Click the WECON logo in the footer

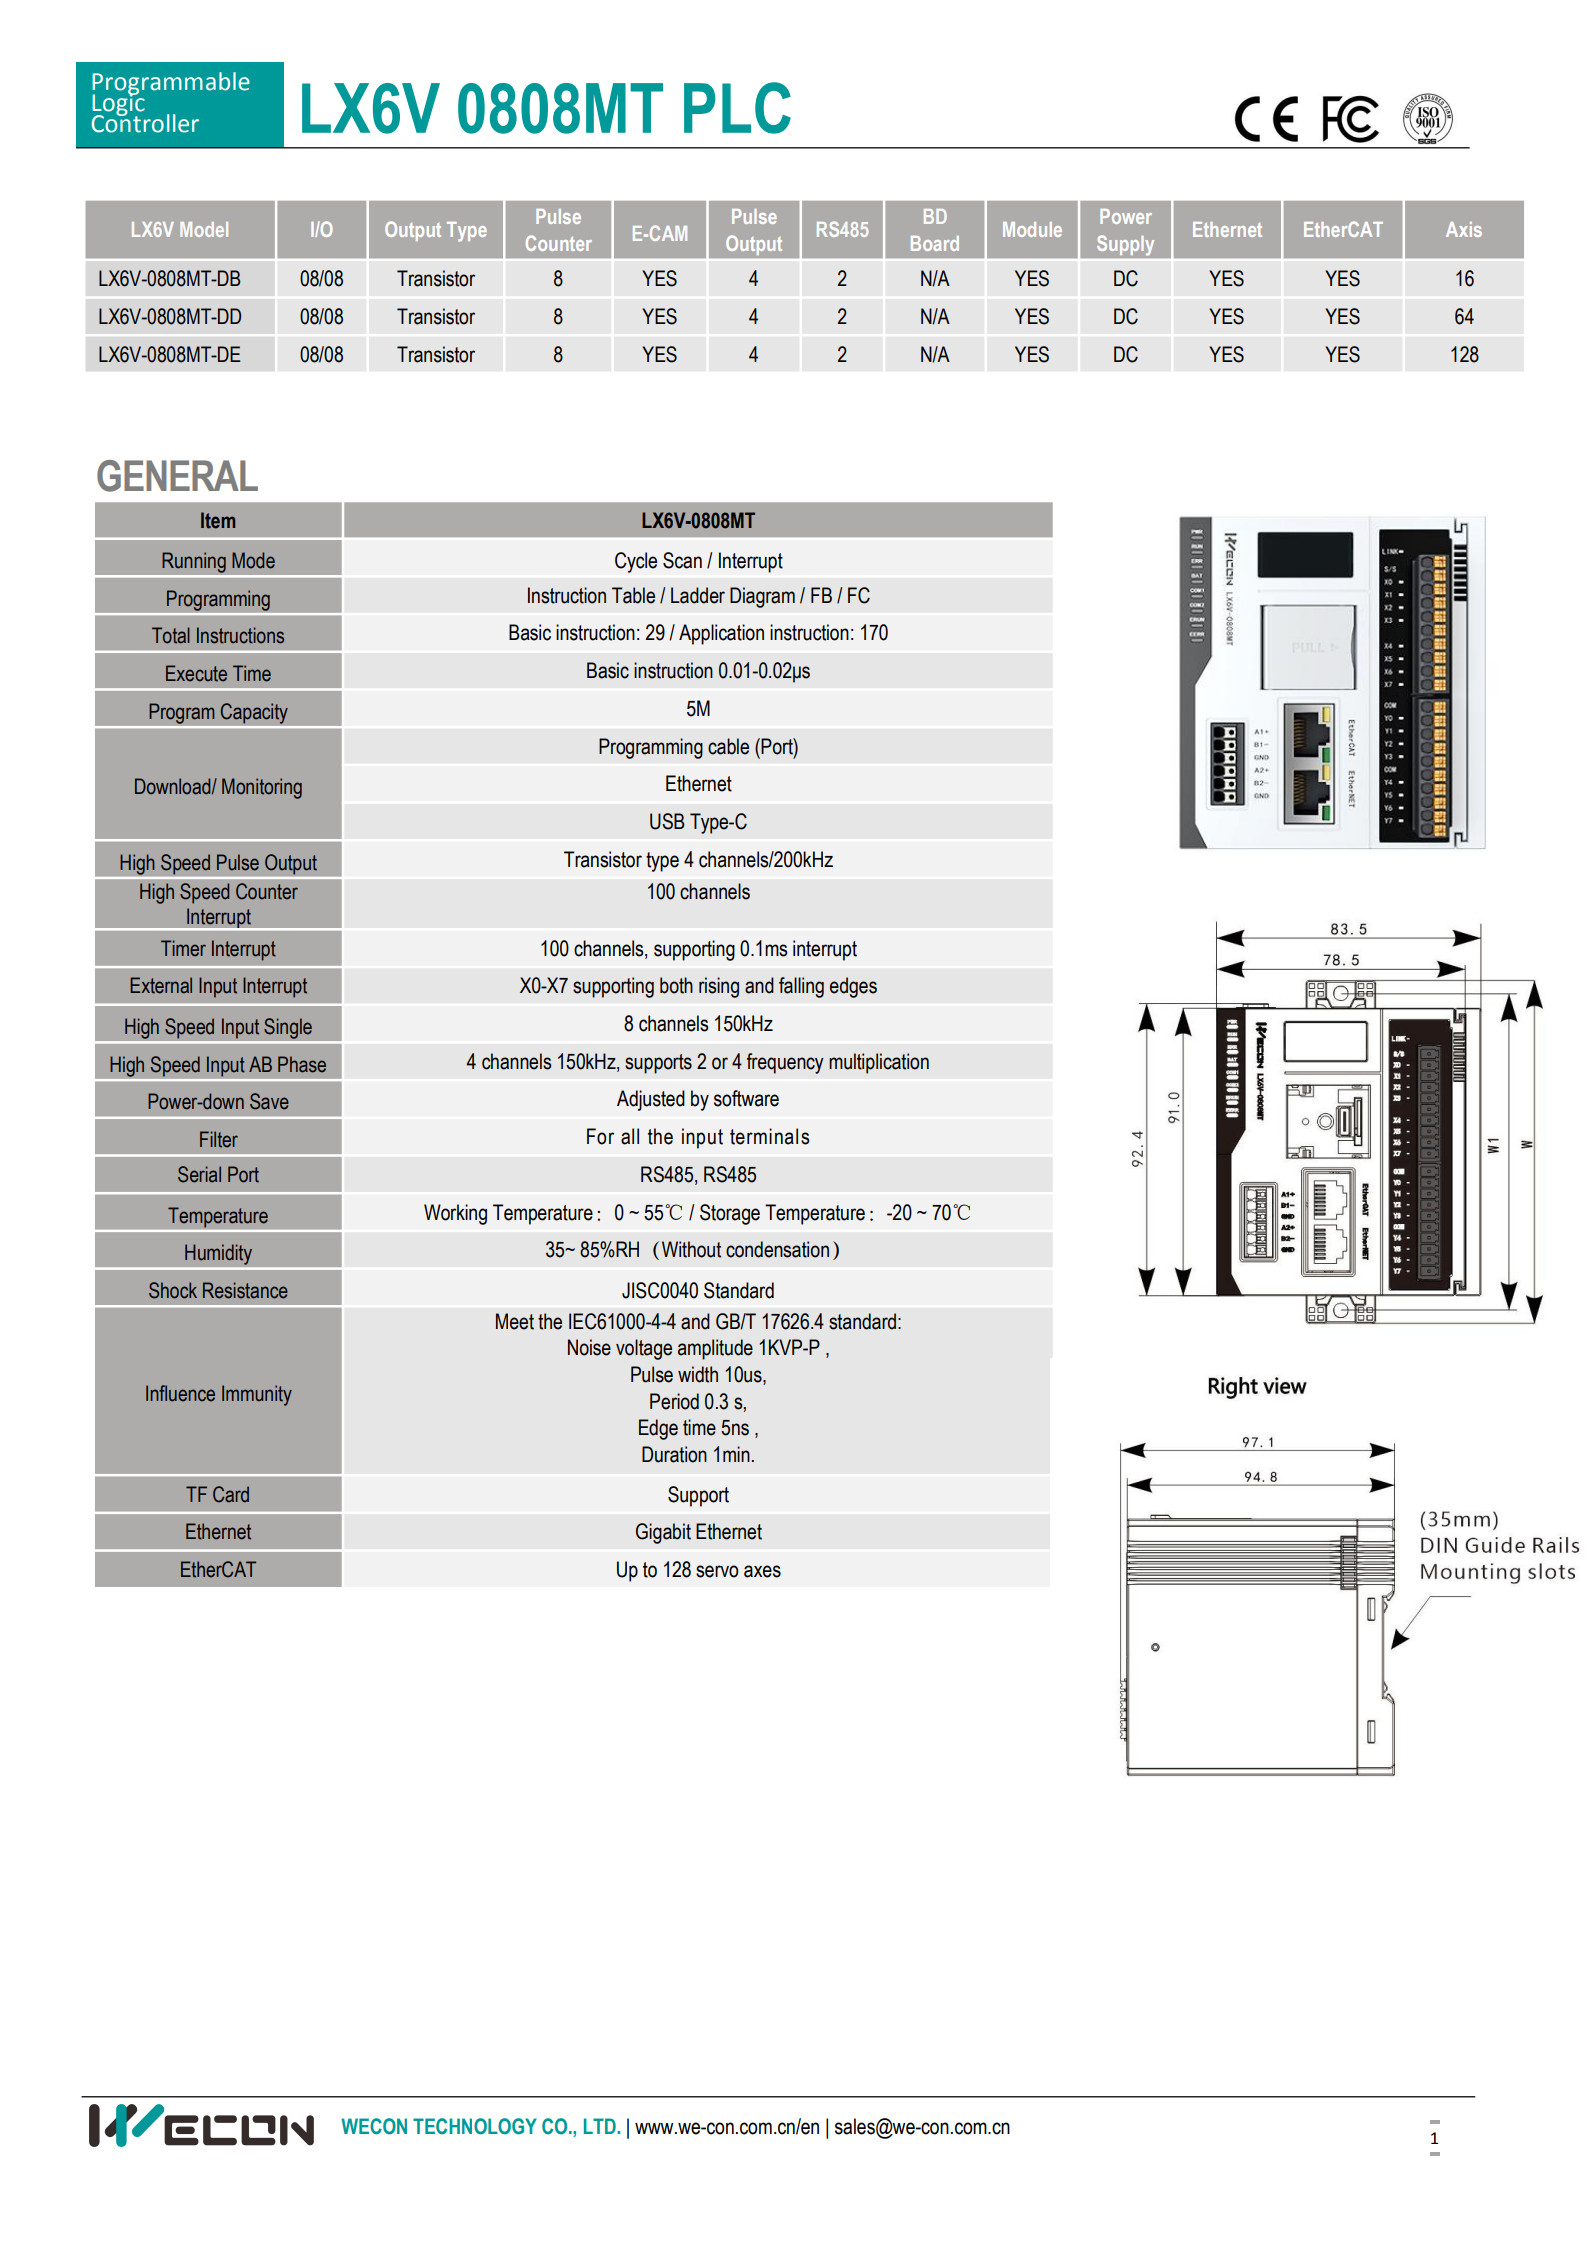202,2125
